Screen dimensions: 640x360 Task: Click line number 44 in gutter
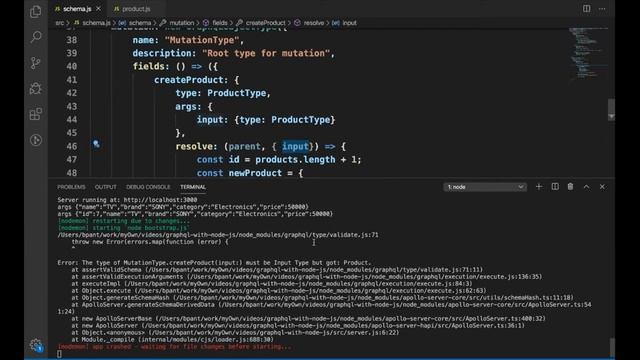coord(71,120)
